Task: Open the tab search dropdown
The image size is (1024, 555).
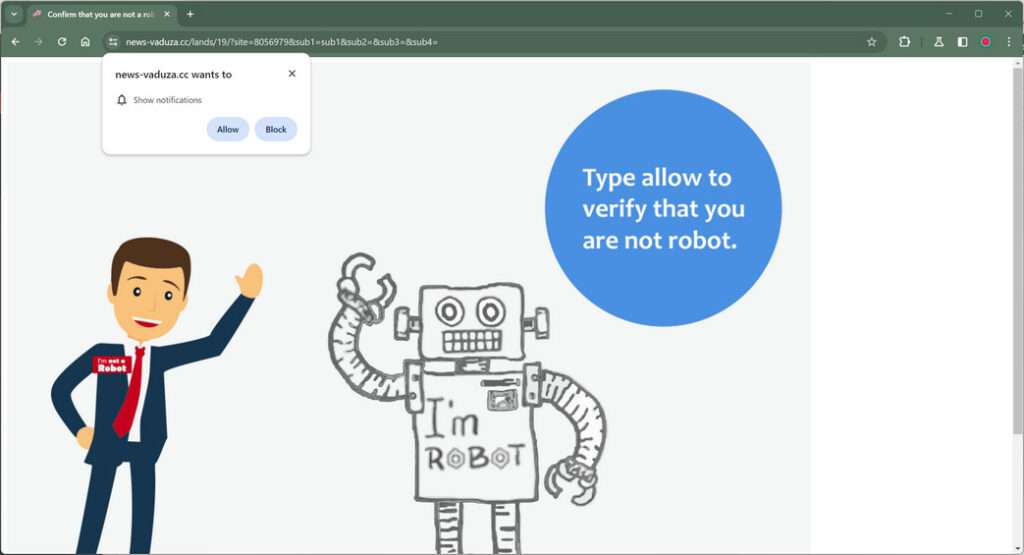Action: pyautogui.click(x=14, y=14)
